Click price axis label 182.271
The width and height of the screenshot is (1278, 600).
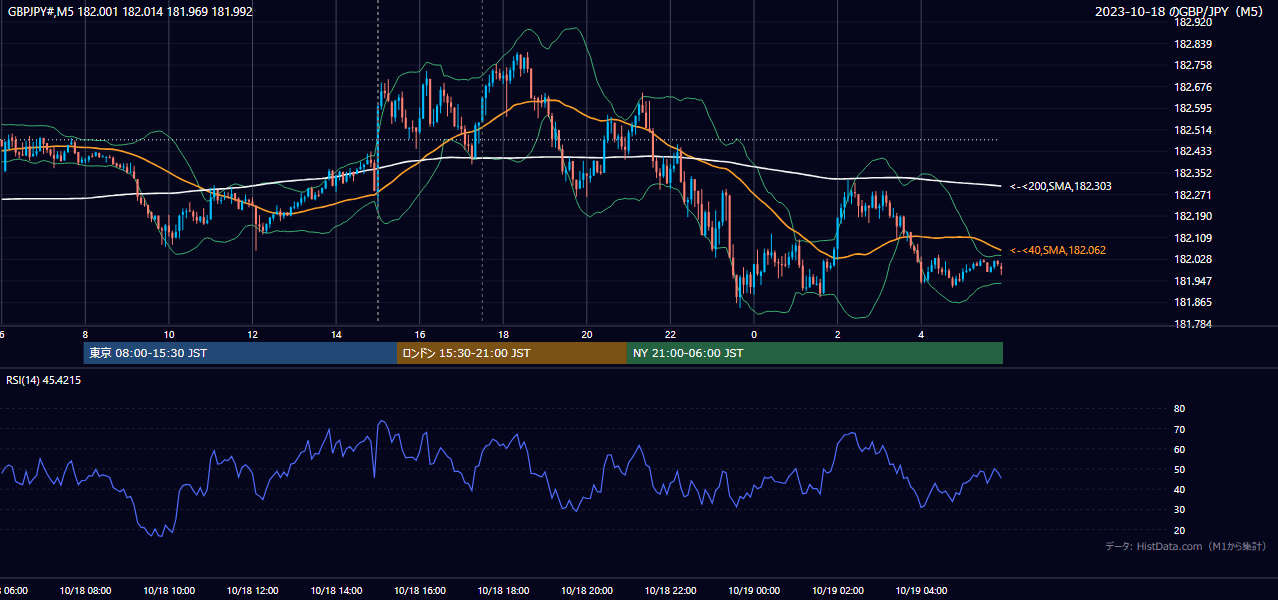1192,195
